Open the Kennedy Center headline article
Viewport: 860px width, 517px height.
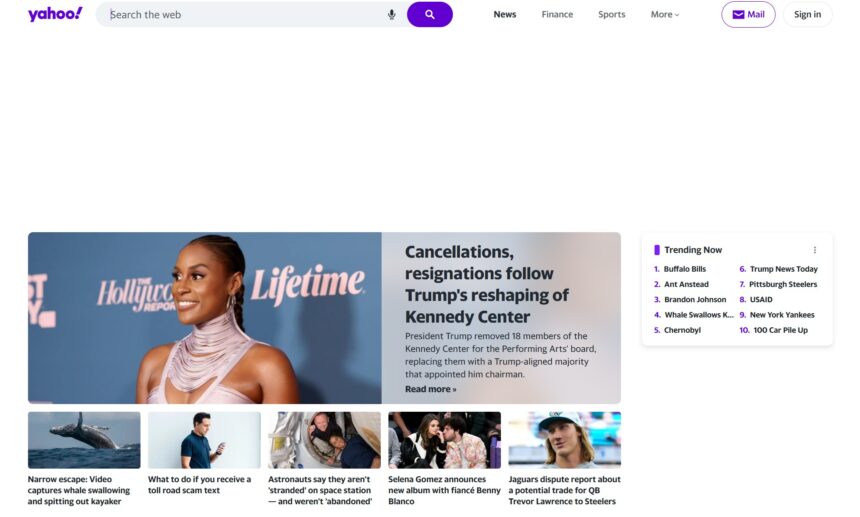click(487, 284)
